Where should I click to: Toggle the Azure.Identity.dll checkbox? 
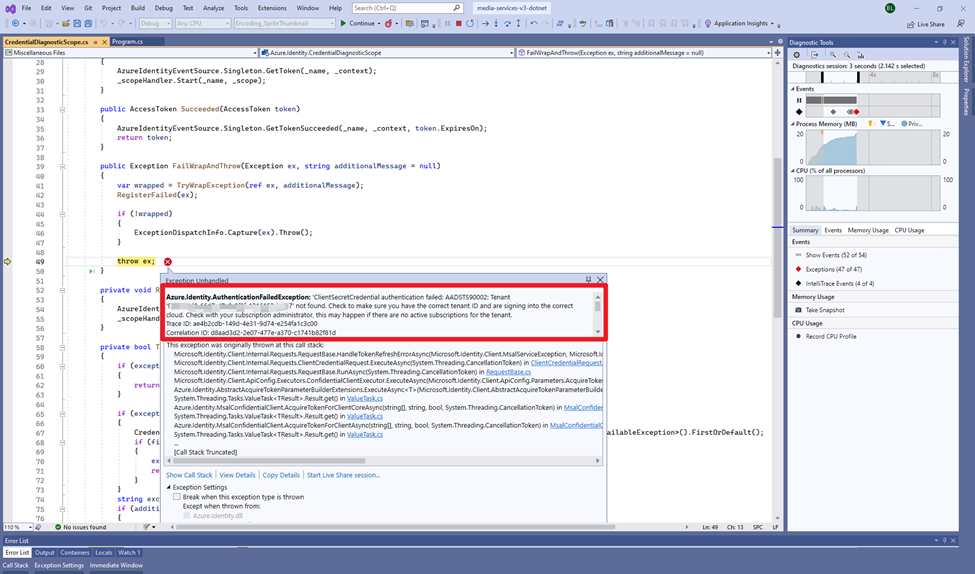pos(186,516)
